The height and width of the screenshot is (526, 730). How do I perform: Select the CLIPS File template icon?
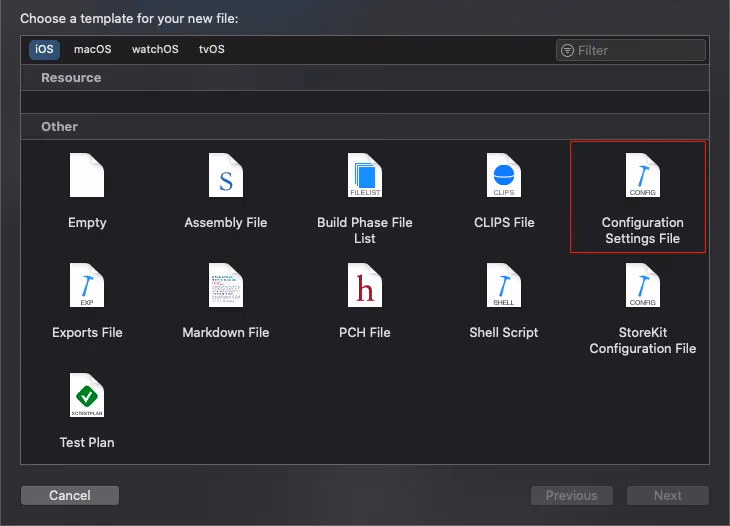(504, 176)
